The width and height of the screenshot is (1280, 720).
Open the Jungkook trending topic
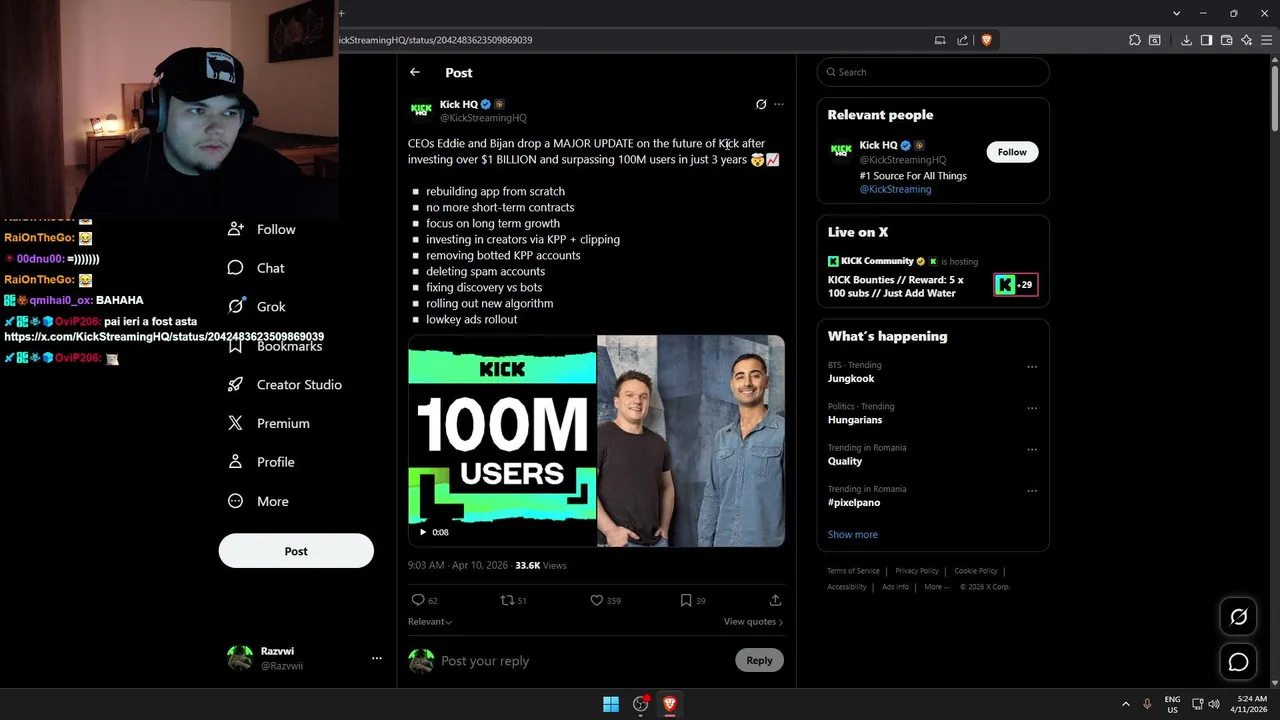tap(851, 379)
